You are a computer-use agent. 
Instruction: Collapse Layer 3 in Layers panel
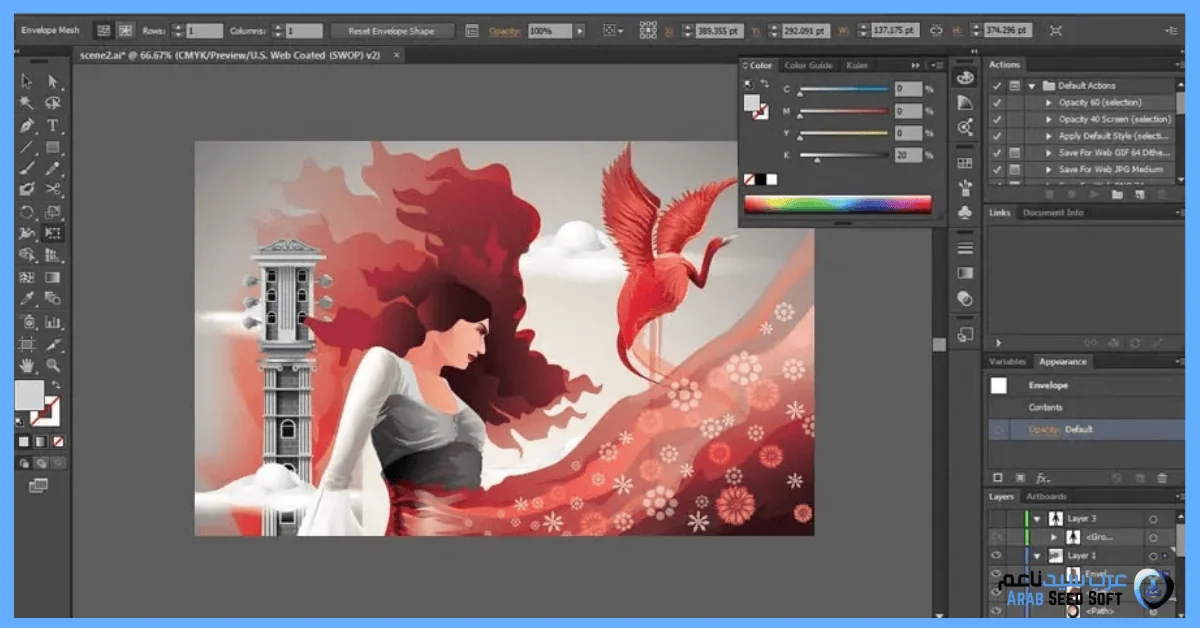(1037, 519)
